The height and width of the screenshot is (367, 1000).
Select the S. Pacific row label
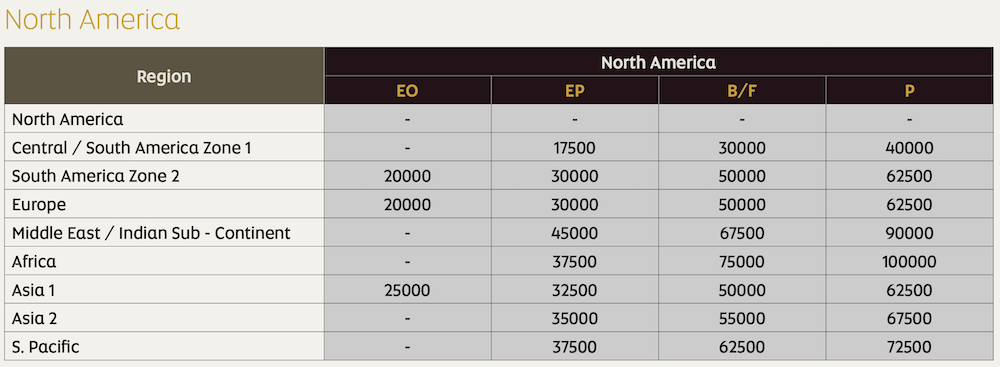click(x=45, y=347)
